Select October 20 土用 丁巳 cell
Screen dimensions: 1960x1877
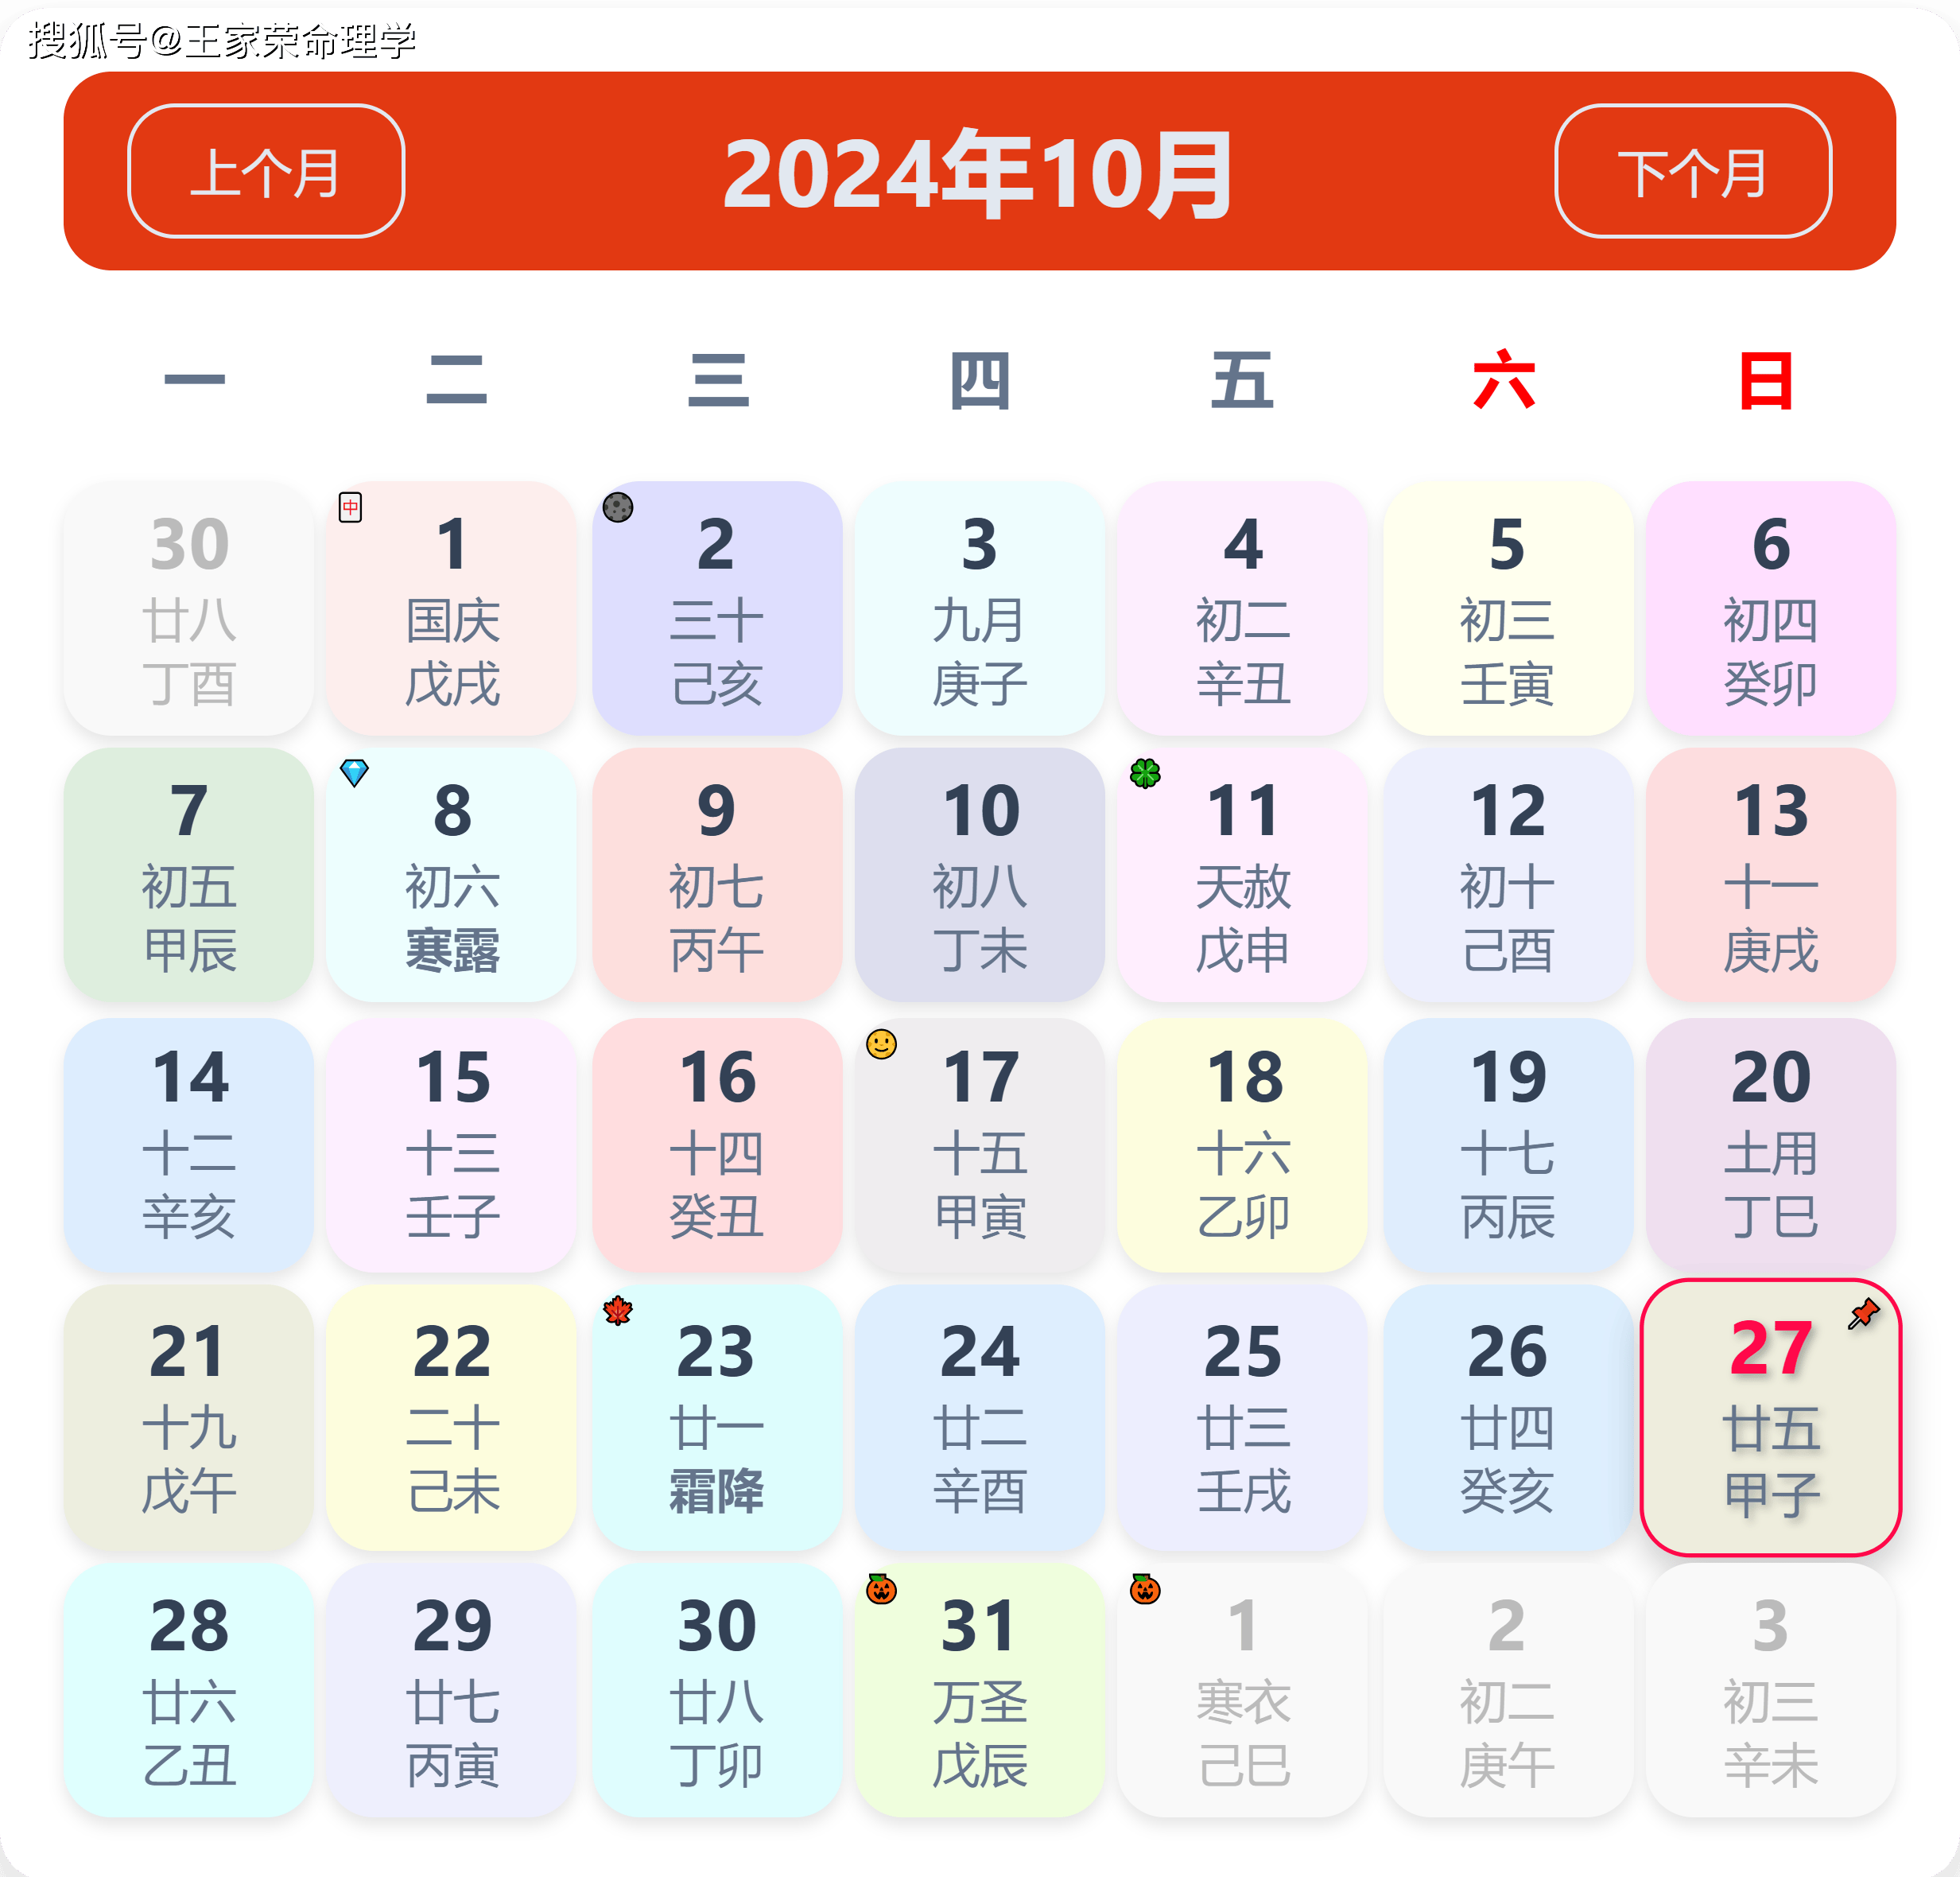pyautogui.click(x=1771, y=1145)
